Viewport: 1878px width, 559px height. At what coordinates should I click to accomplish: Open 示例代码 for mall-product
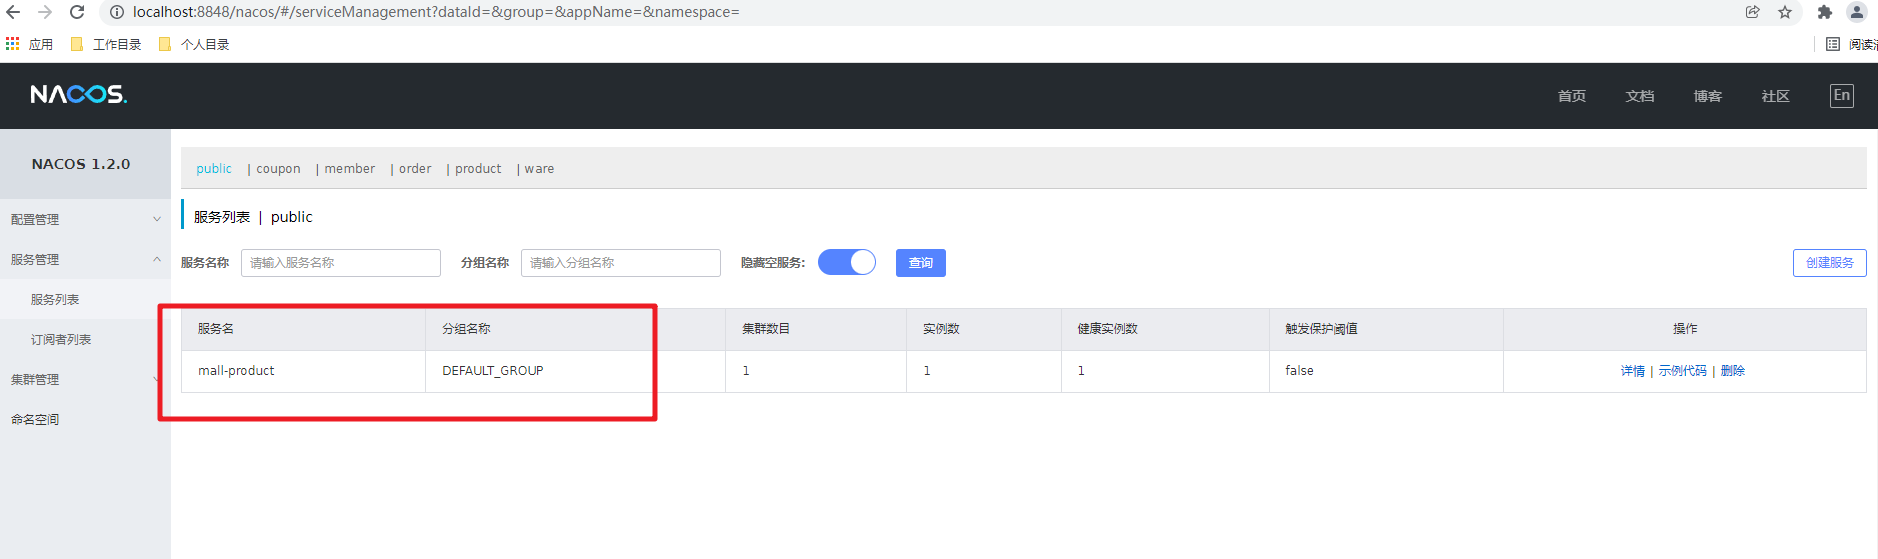pos(1683,371)
